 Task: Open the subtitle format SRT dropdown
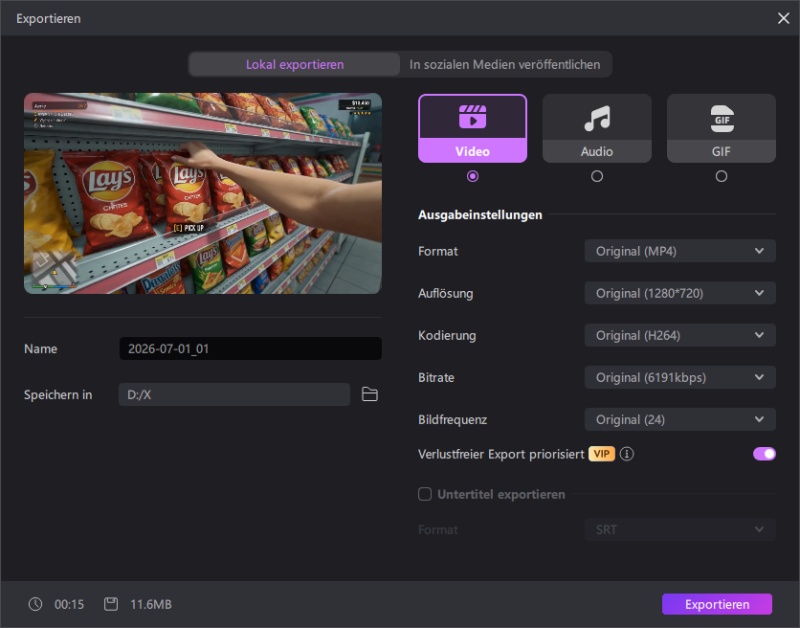tap(680, 530)
